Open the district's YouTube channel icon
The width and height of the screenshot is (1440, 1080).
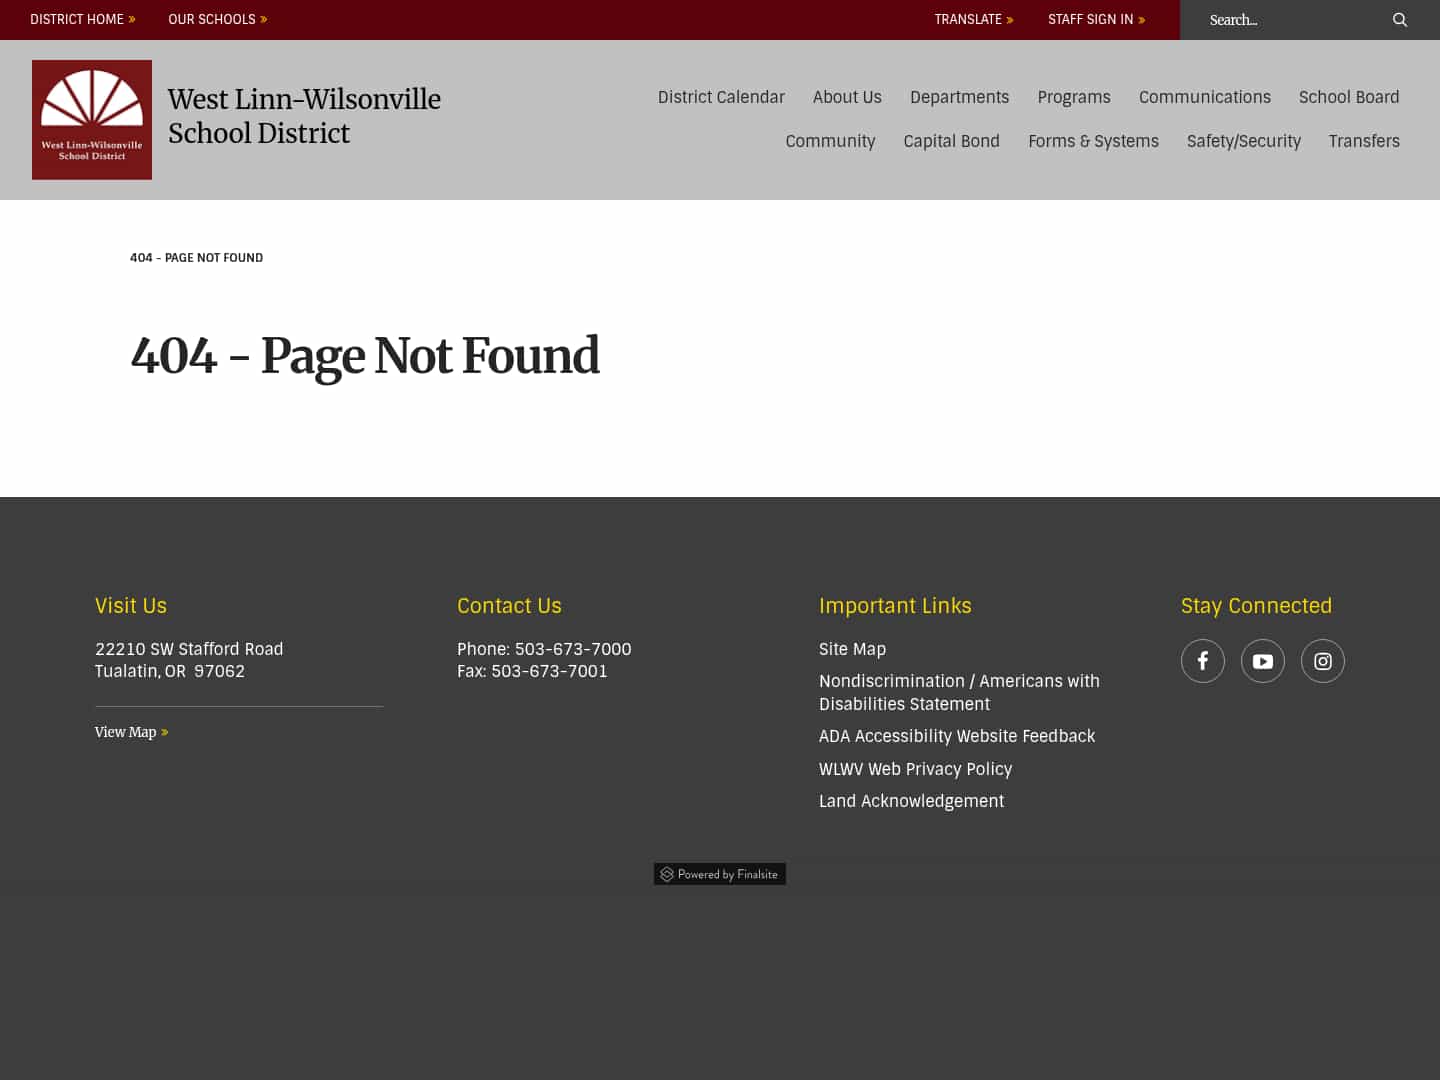click(1263, 661)
